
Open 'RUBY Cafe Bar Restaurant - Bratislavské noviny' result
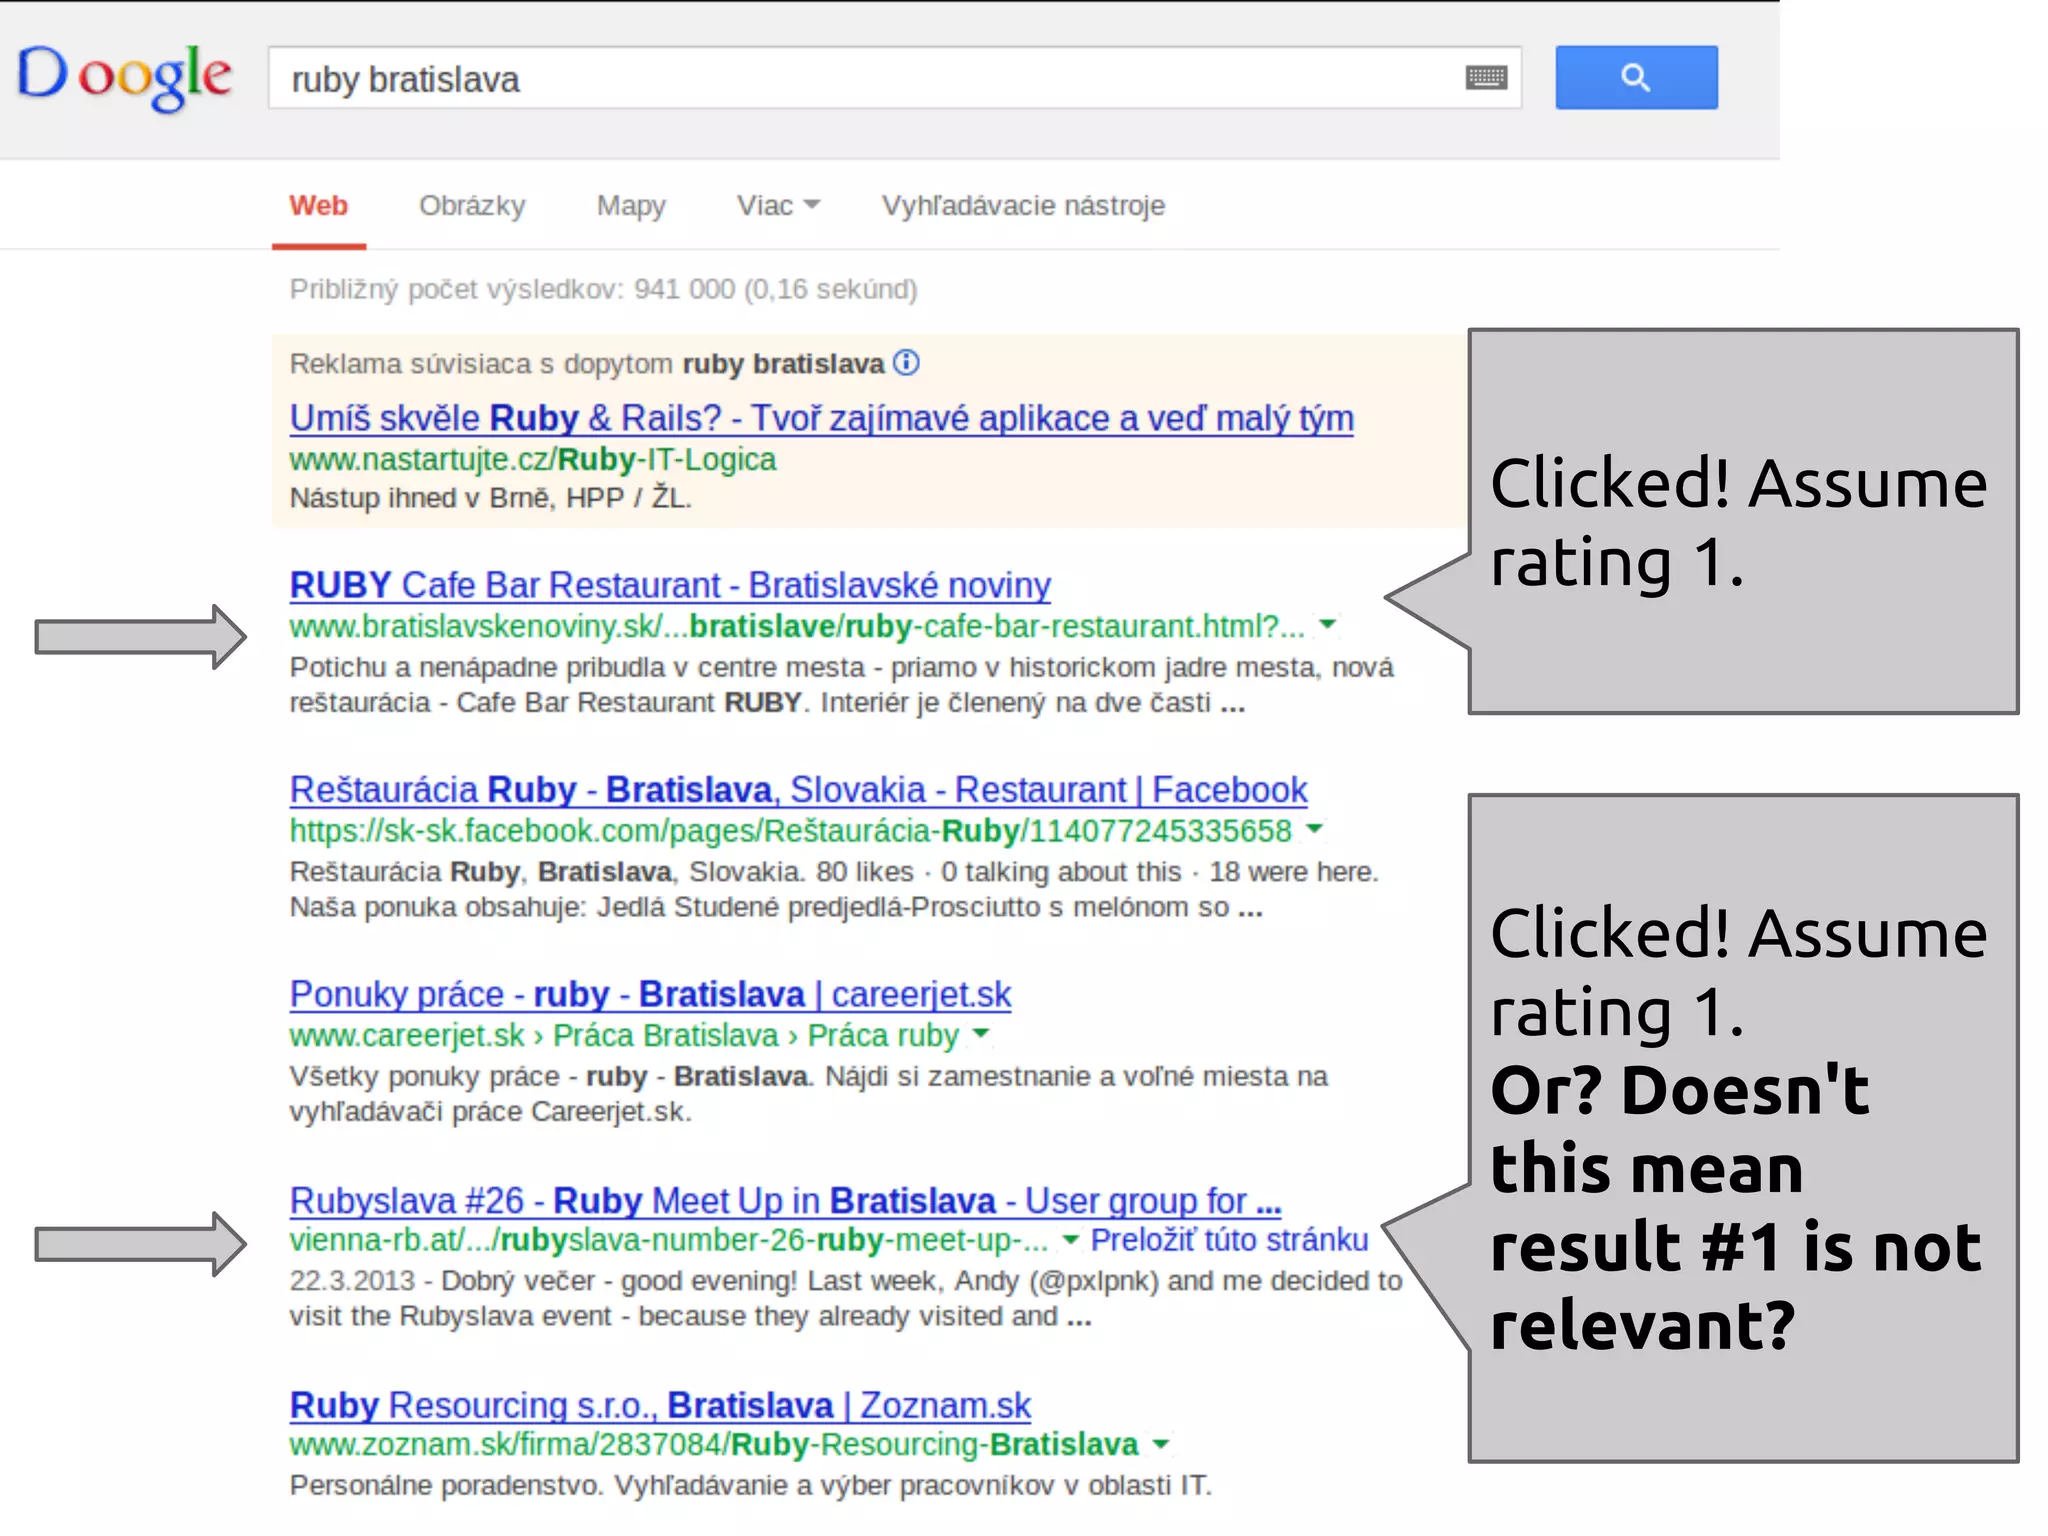click(670, 585)
